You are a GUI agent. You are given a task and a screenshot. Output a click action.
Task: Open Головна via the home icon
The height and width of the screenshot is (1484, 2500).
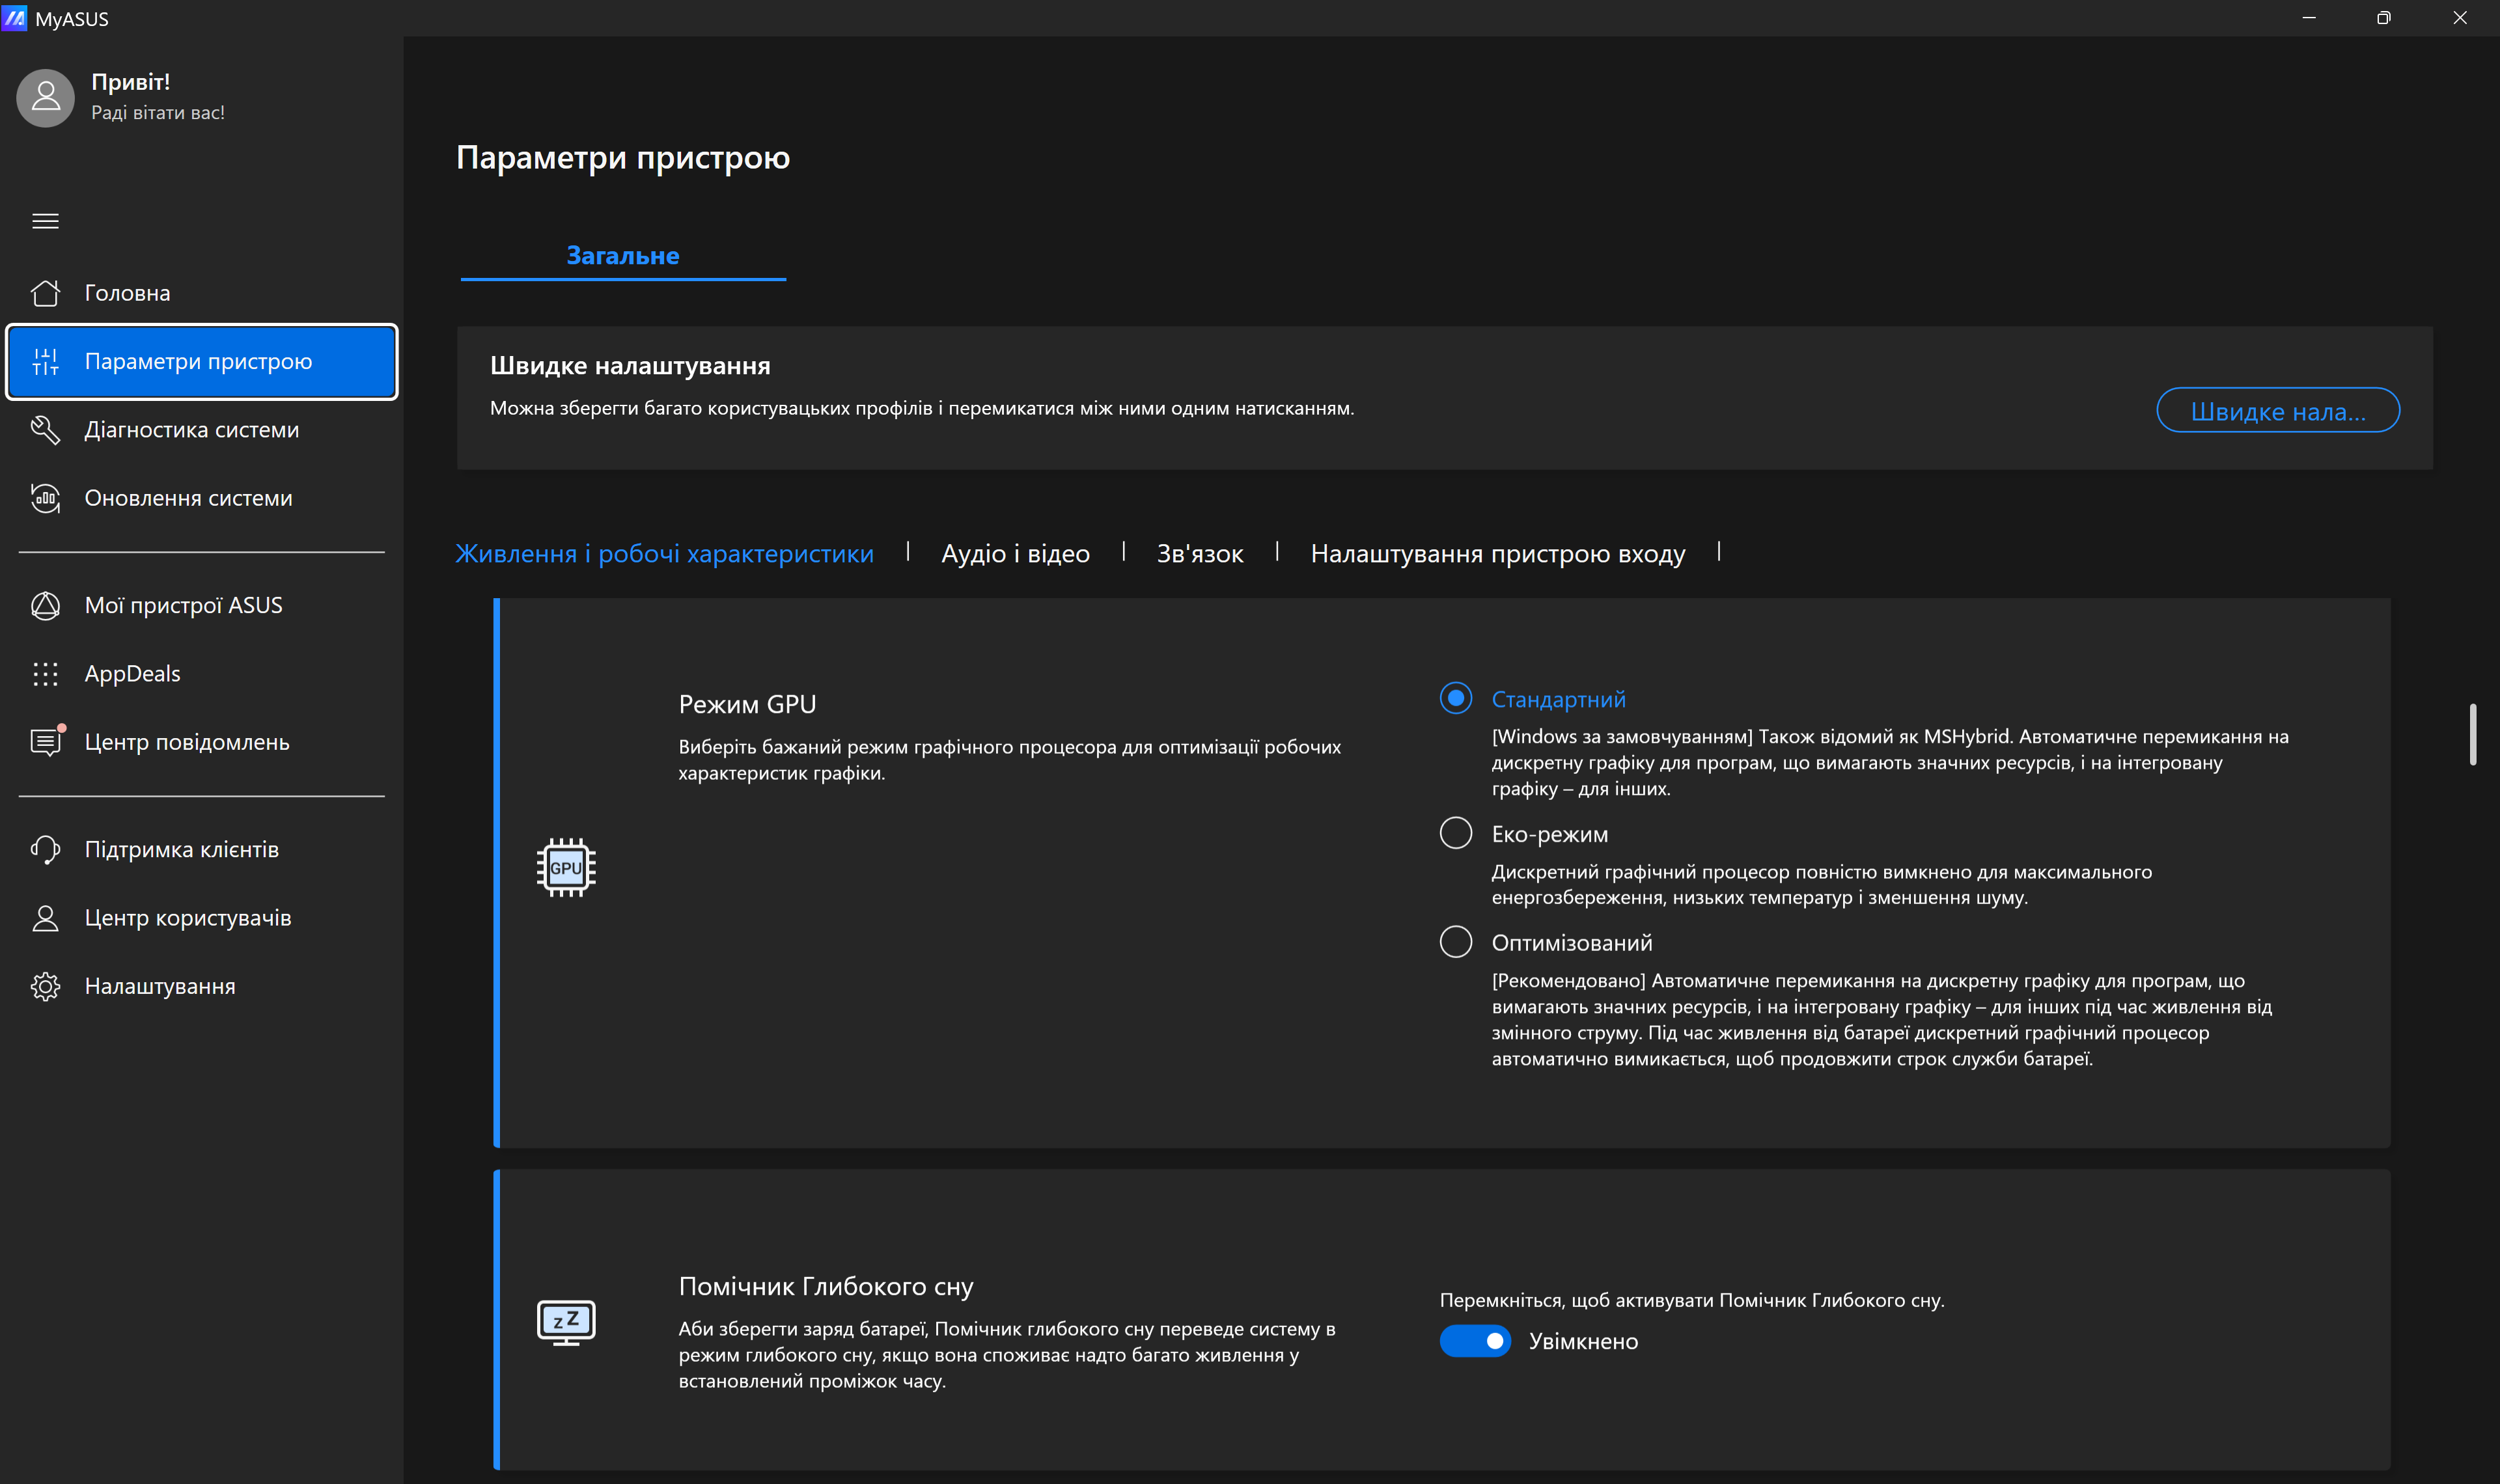click(x=45, y=293)
